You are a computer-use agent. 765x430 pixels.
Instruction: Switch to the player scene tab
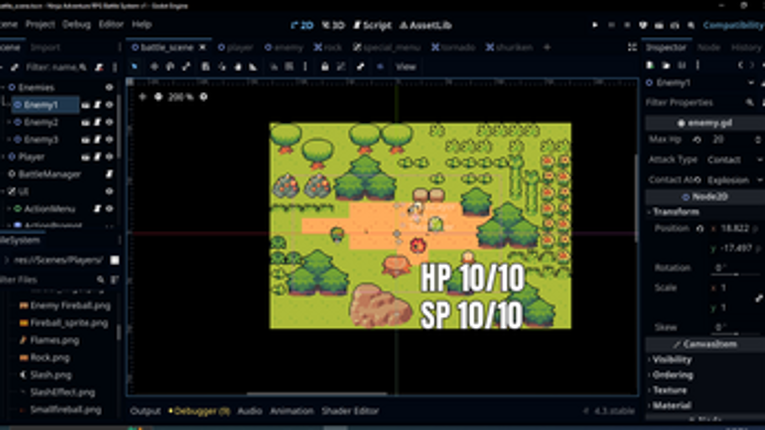[x=237, y=47]
